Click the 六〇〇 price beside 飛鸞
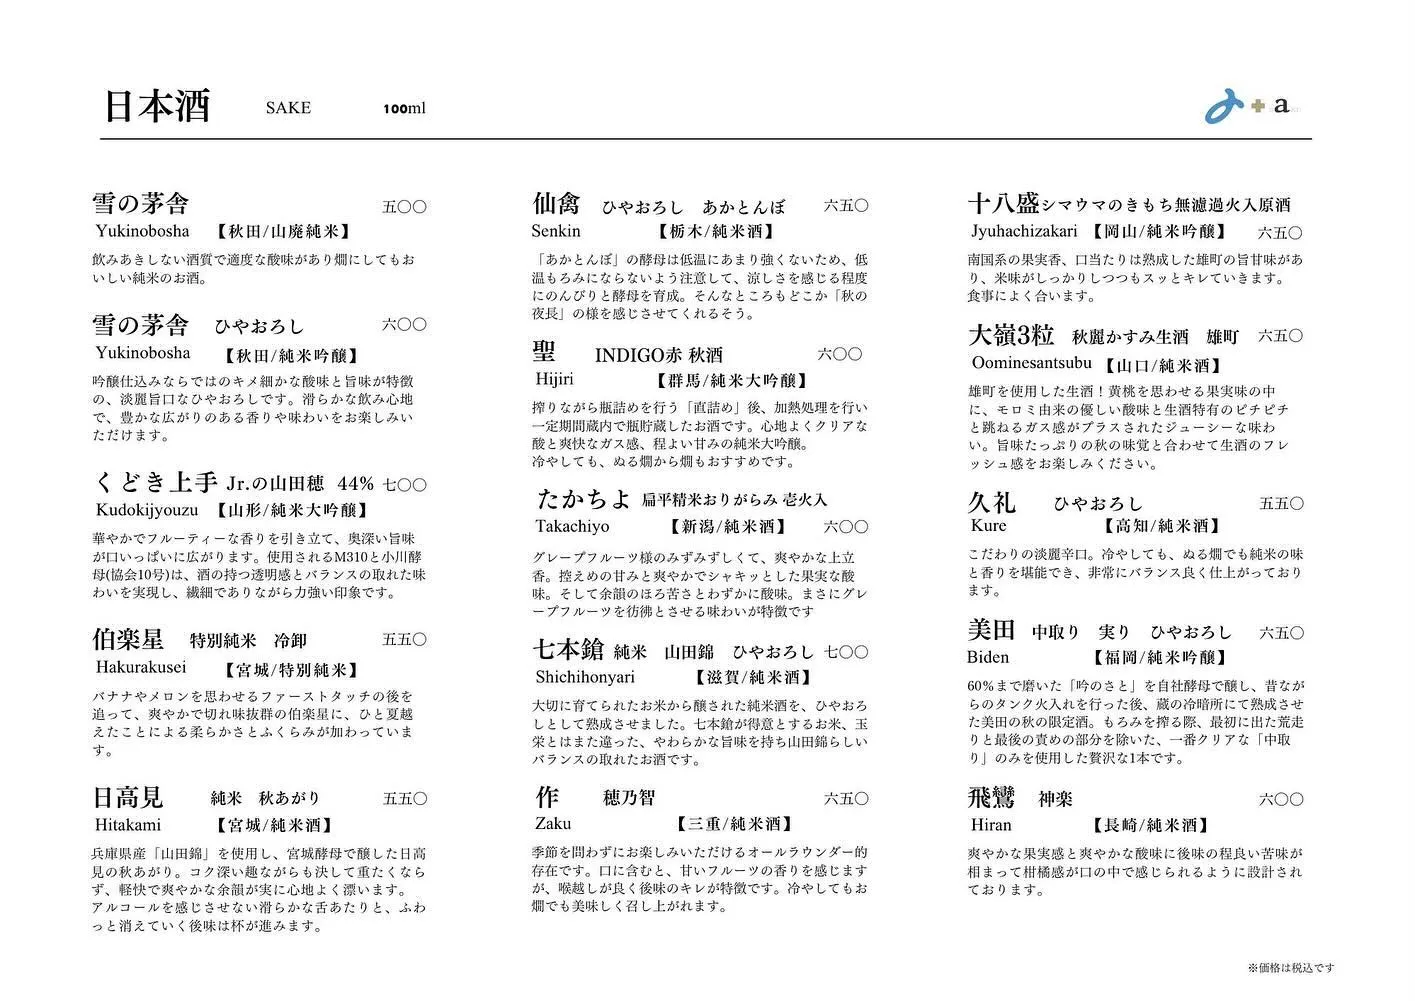Viewport: 1415px width, 1001px height. tap(1281, 800)
